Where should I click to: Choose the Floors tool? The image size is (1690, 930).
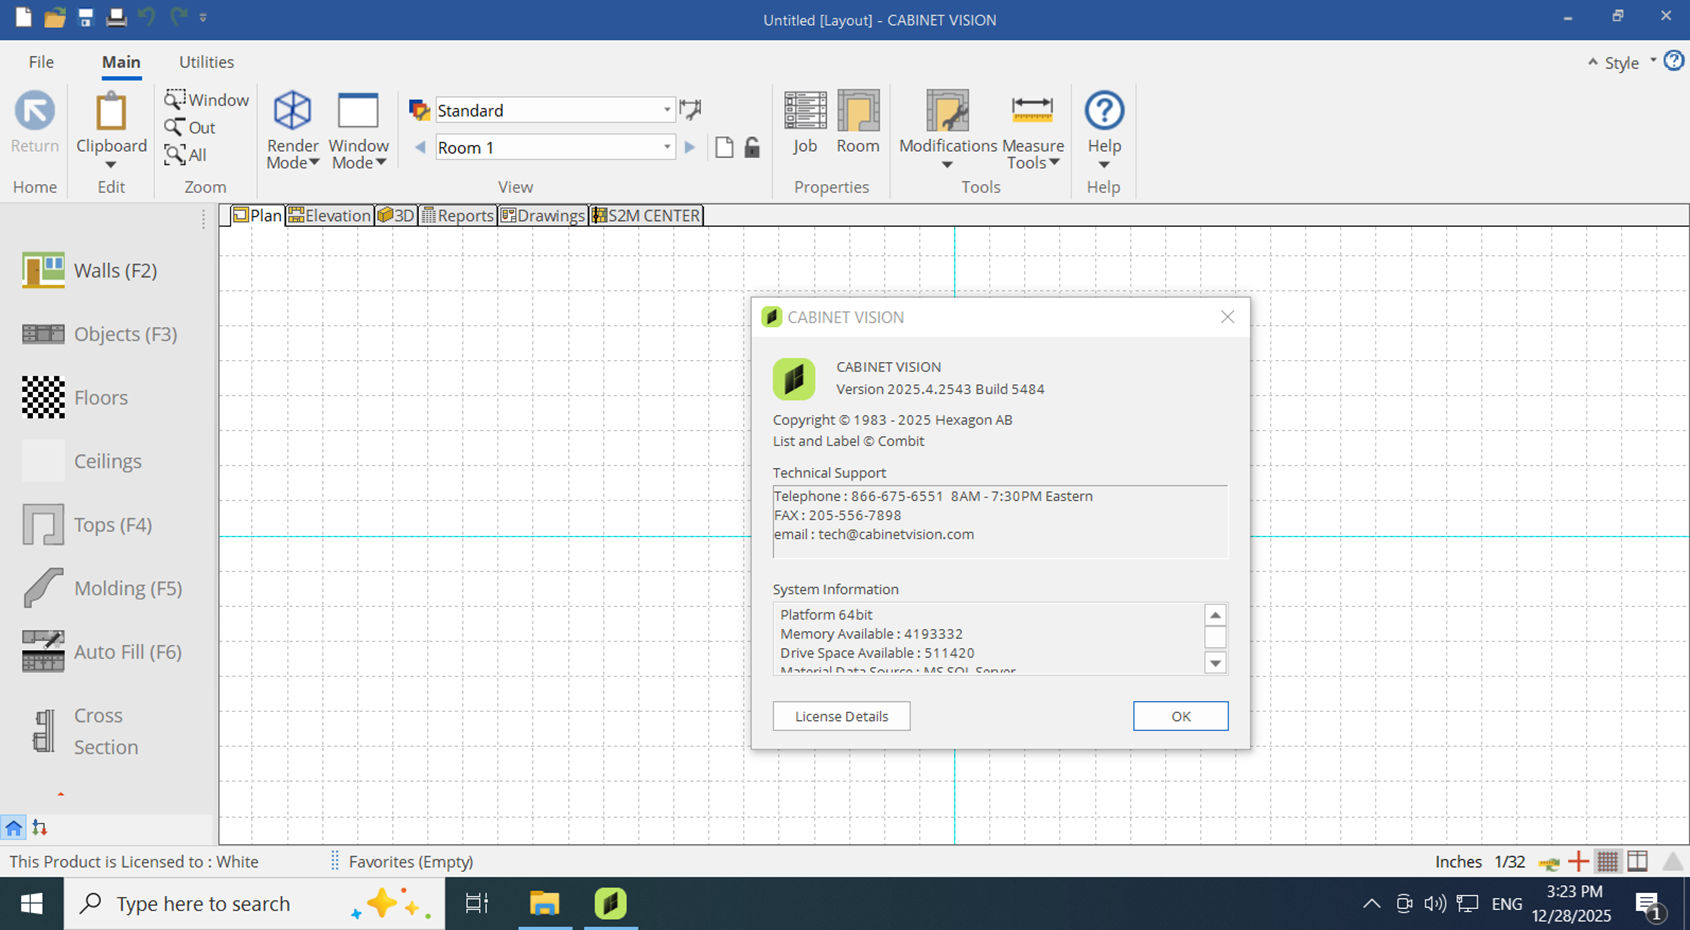[75, 398]
